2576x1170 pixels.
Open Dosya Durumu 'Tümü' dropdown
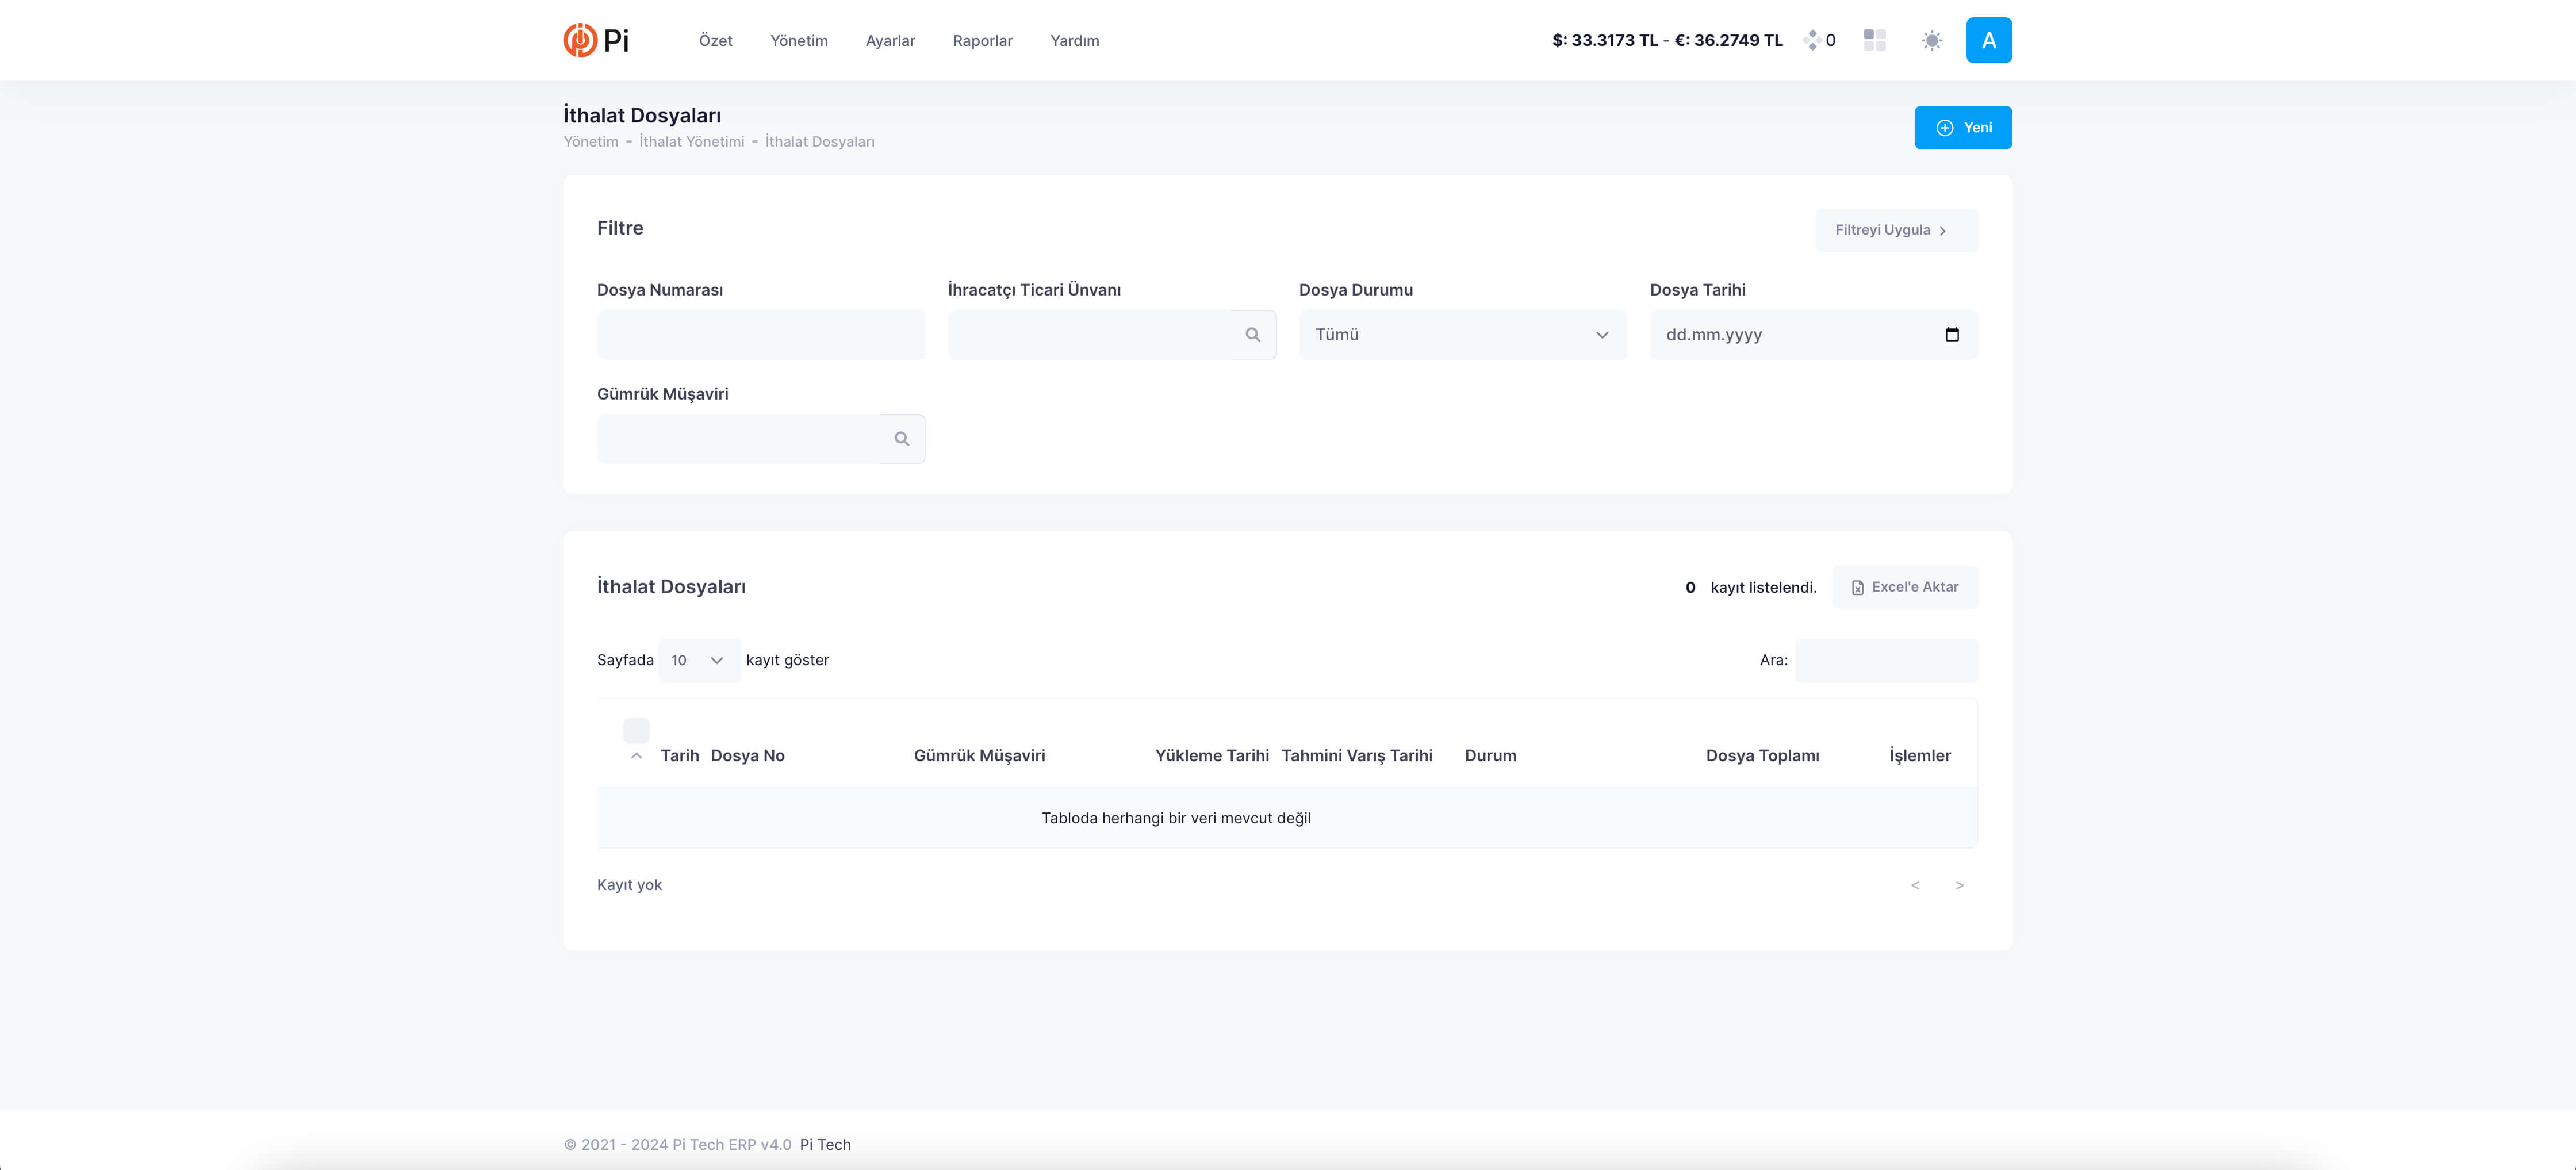point(1462,335)
